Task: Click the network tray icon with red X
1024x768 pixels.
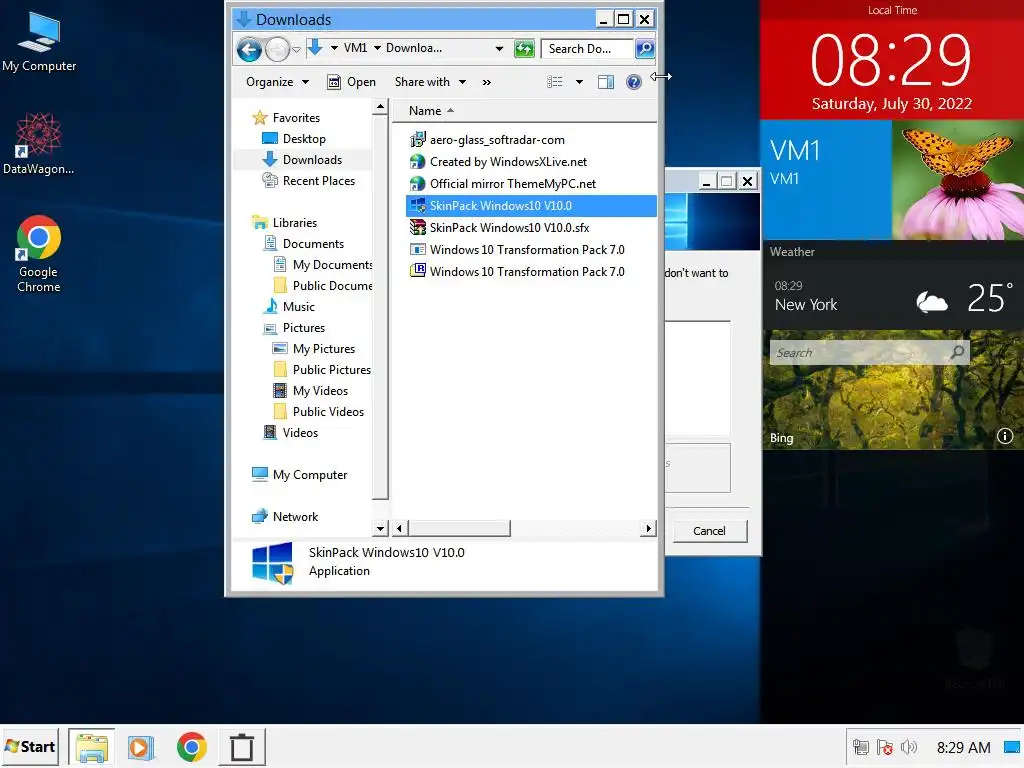Action: [885, 746]
